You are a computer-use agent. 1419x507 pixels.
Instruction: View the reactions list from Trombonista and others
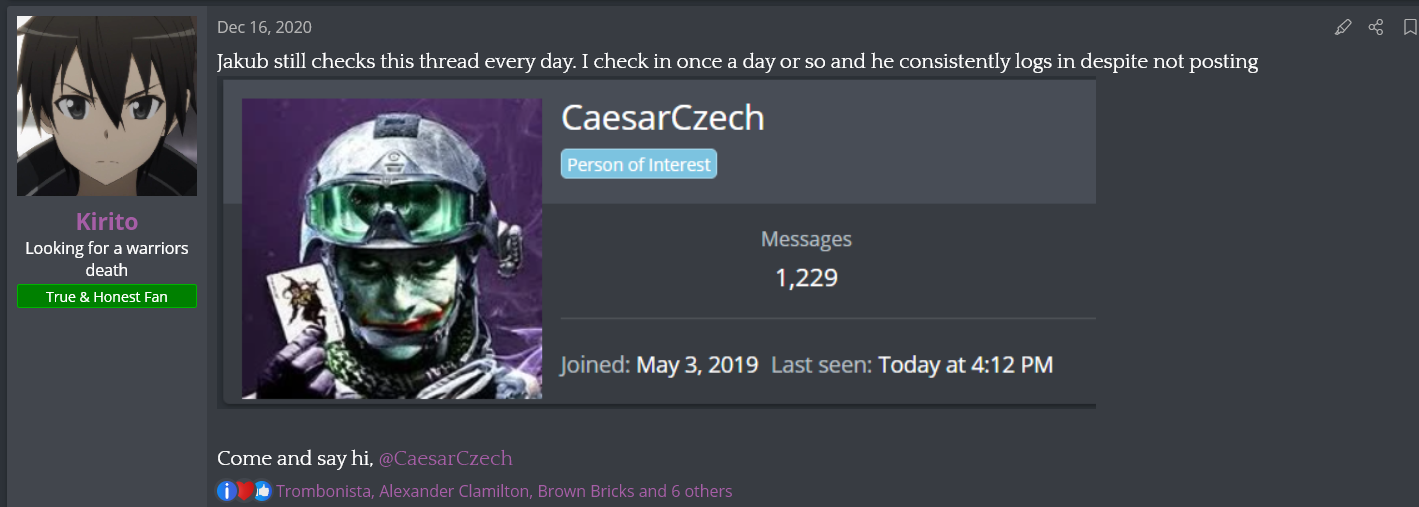point(504,491)
